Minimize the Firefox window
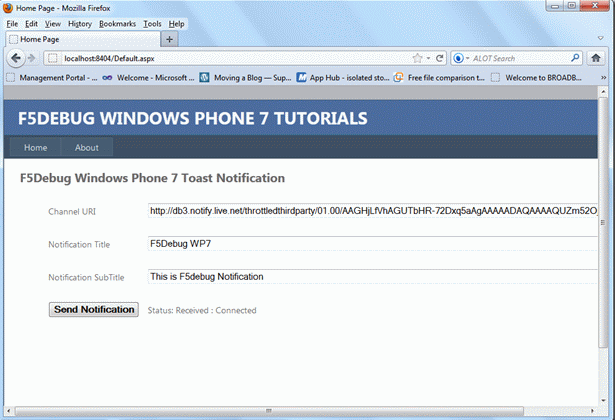 (x=555, y=6)
